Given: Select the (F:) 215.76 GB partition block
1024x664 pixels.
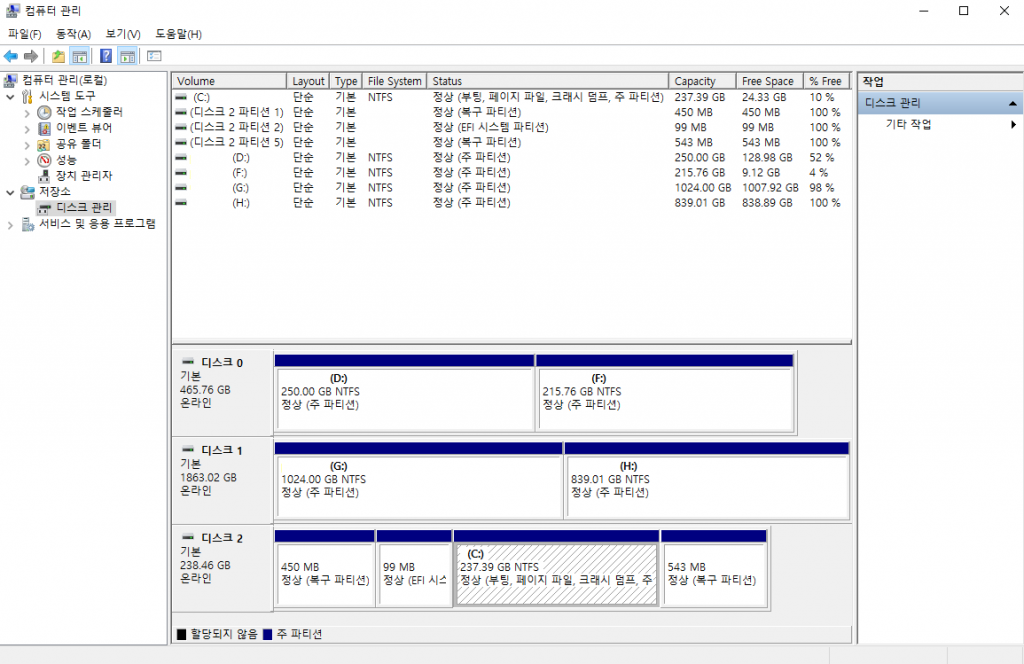Looking at the screenshot, I should click(665, 394).
